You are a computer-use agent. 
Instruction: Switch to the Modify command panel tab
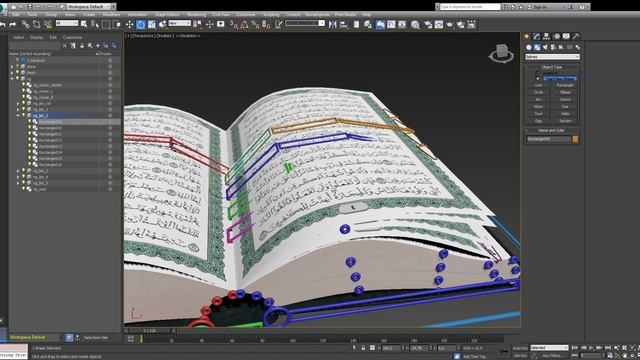tap(536, 36)
